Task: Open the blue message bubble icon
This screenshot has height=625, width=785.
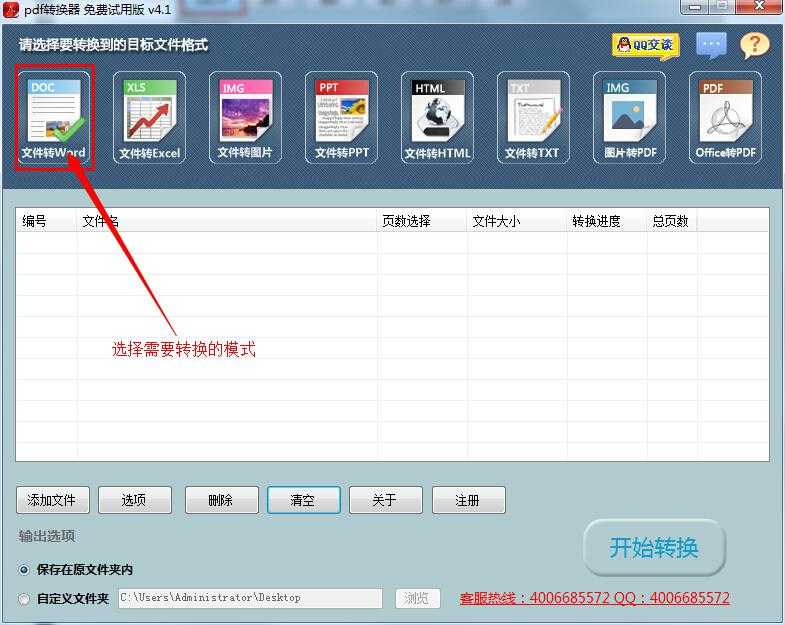Action: click(x=711, y=45)
